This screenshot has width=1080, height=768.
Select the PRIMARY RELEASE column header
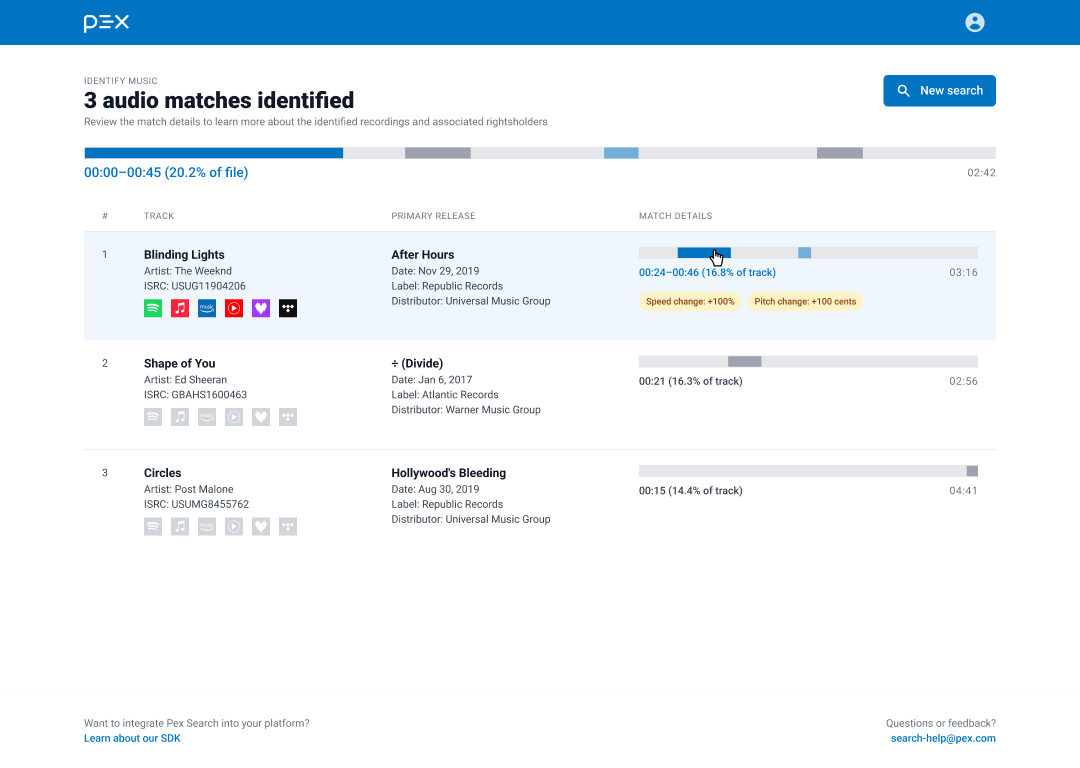[432, 215]
